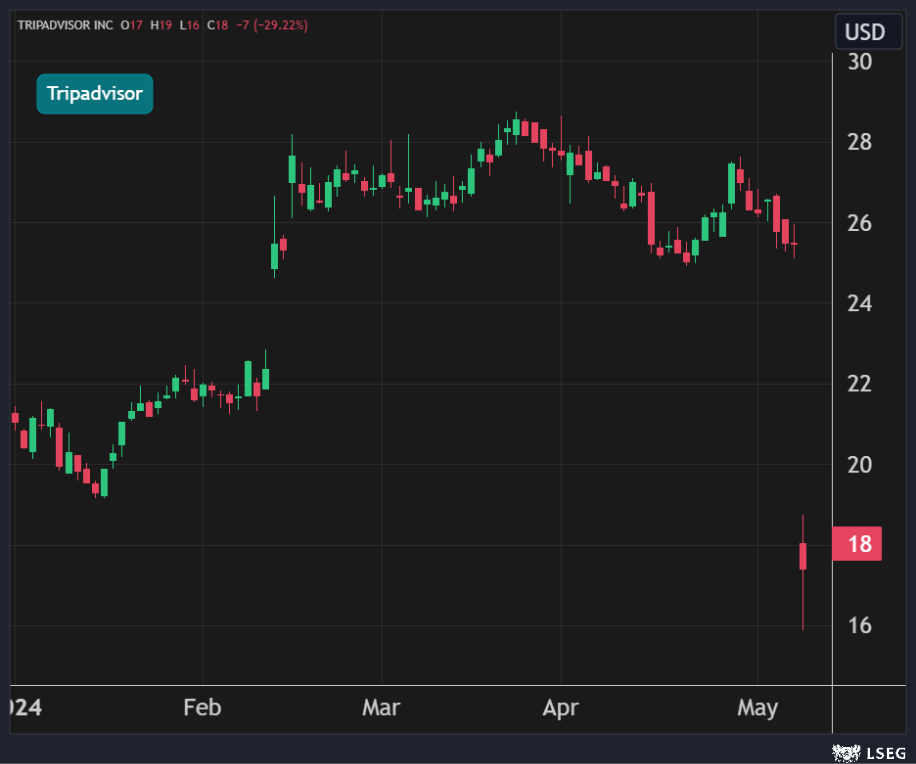This screenshot has width=916, height=764.
Task: Click the 16 level on price axis
Action: [x=859, y=626]
